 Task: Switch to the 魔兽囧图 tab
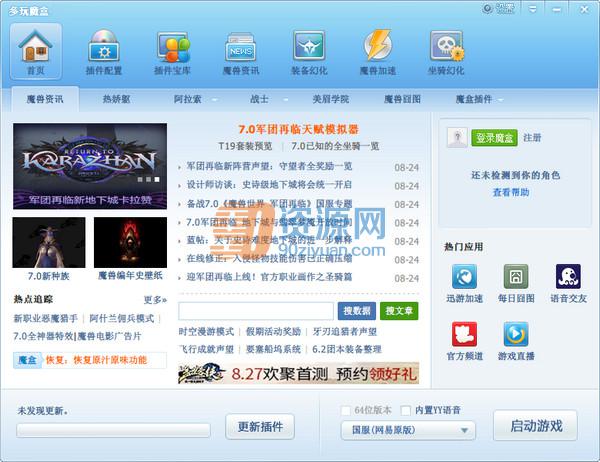[402, 99]
